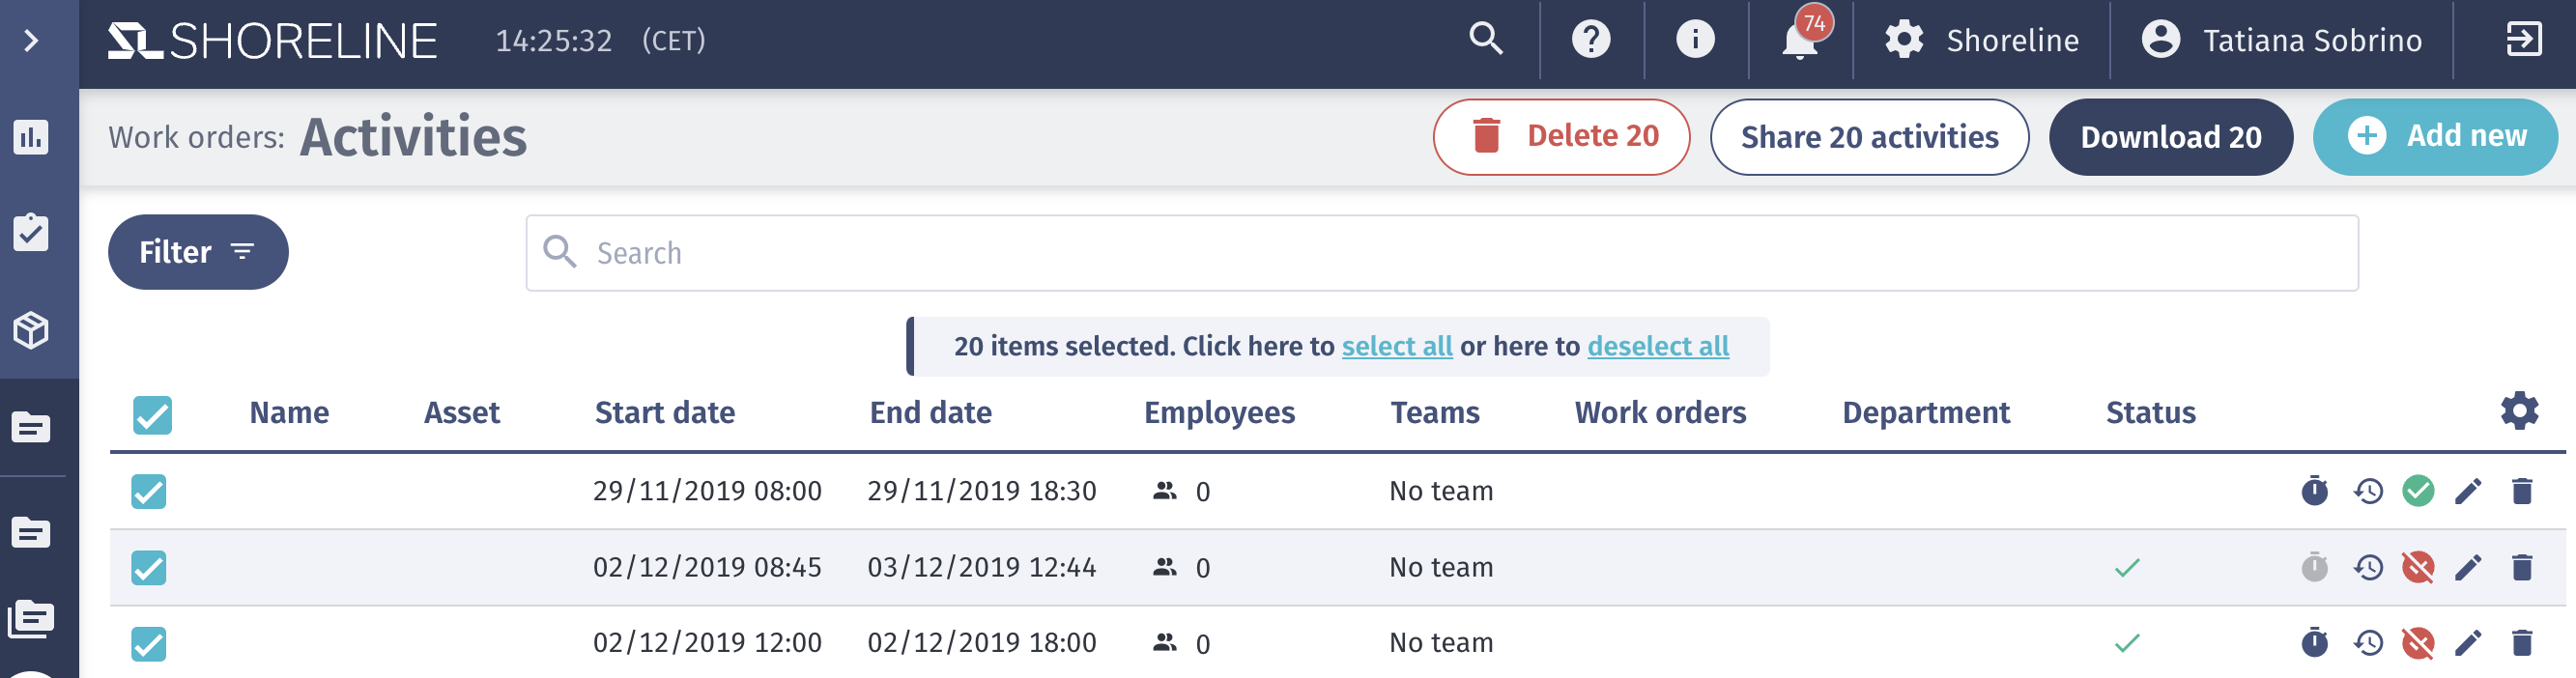
Task: Uncheck the 02/12/2019 08:45 row checkbox
Action: tap(149, 568)
